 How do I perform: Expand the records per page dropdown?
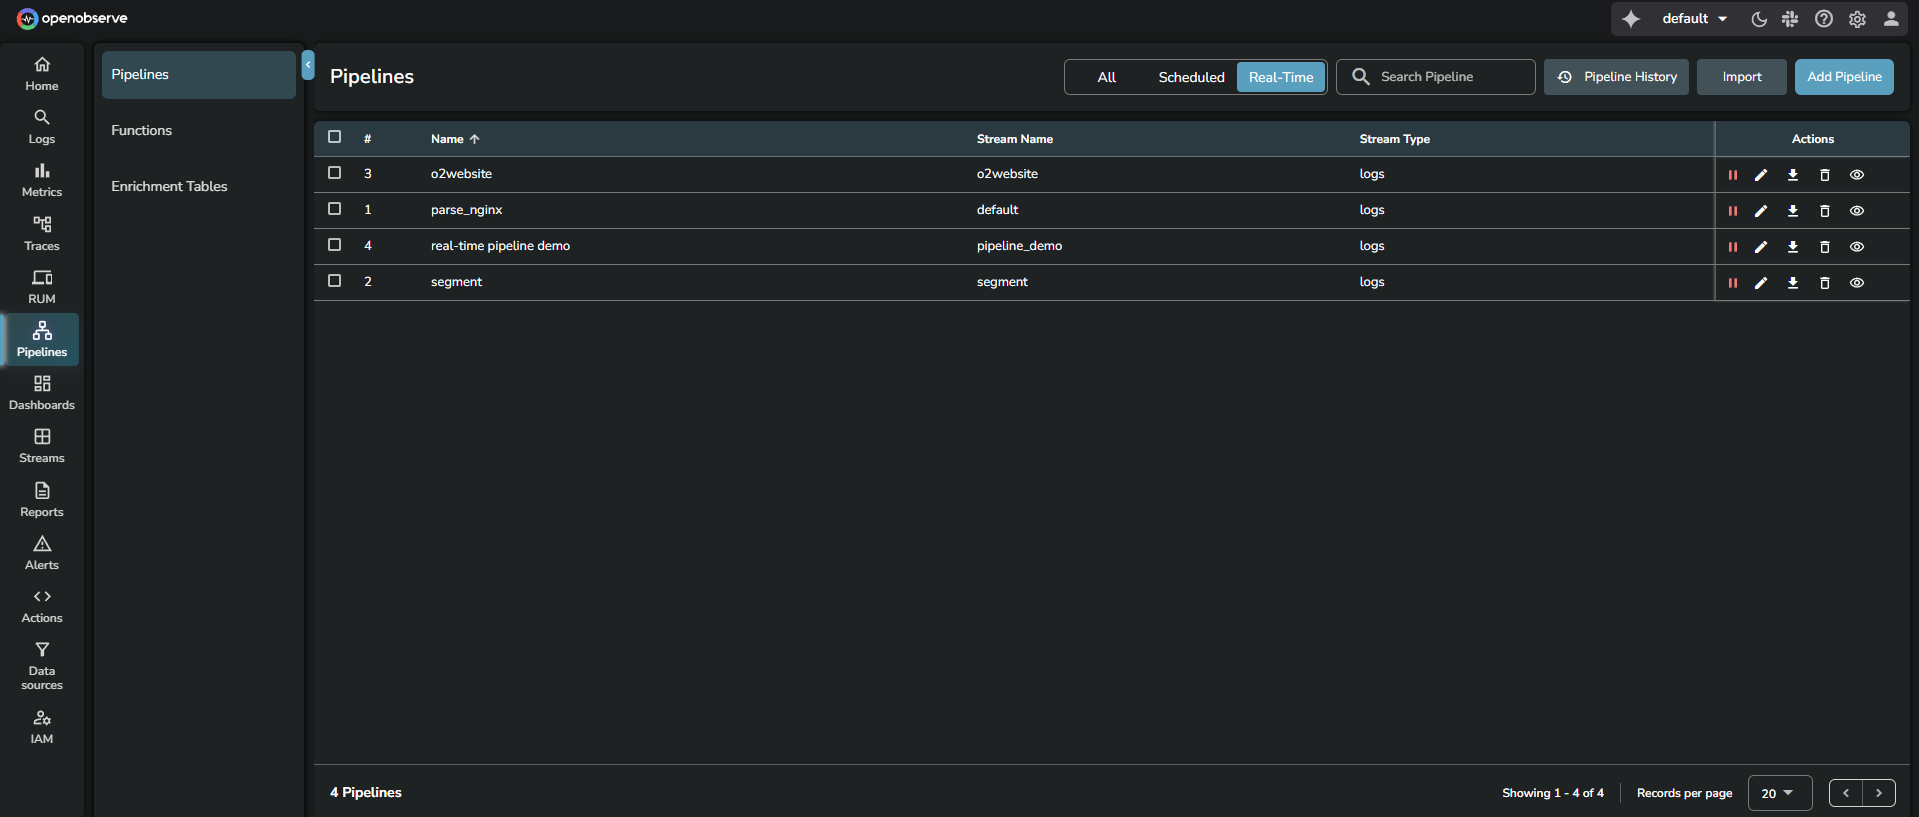(x=1779, y=793)
